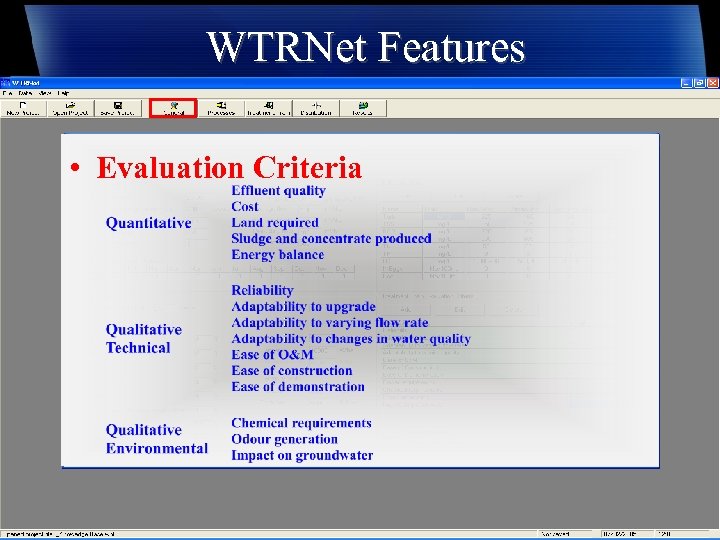Viewport: 720px width, 540px height.
Task: Maximize the WTRNet window
Action: [699, 83]
